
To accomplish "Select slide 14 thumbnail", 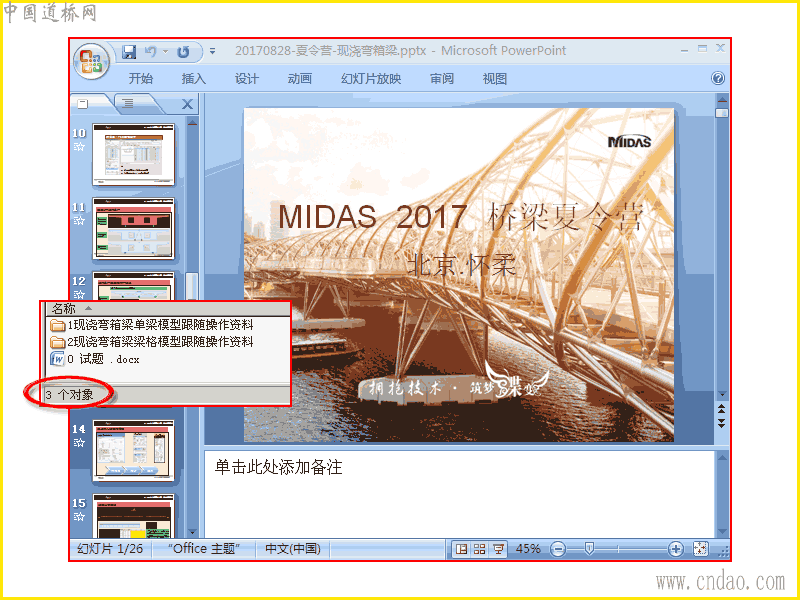I will [x=133, y=451].
